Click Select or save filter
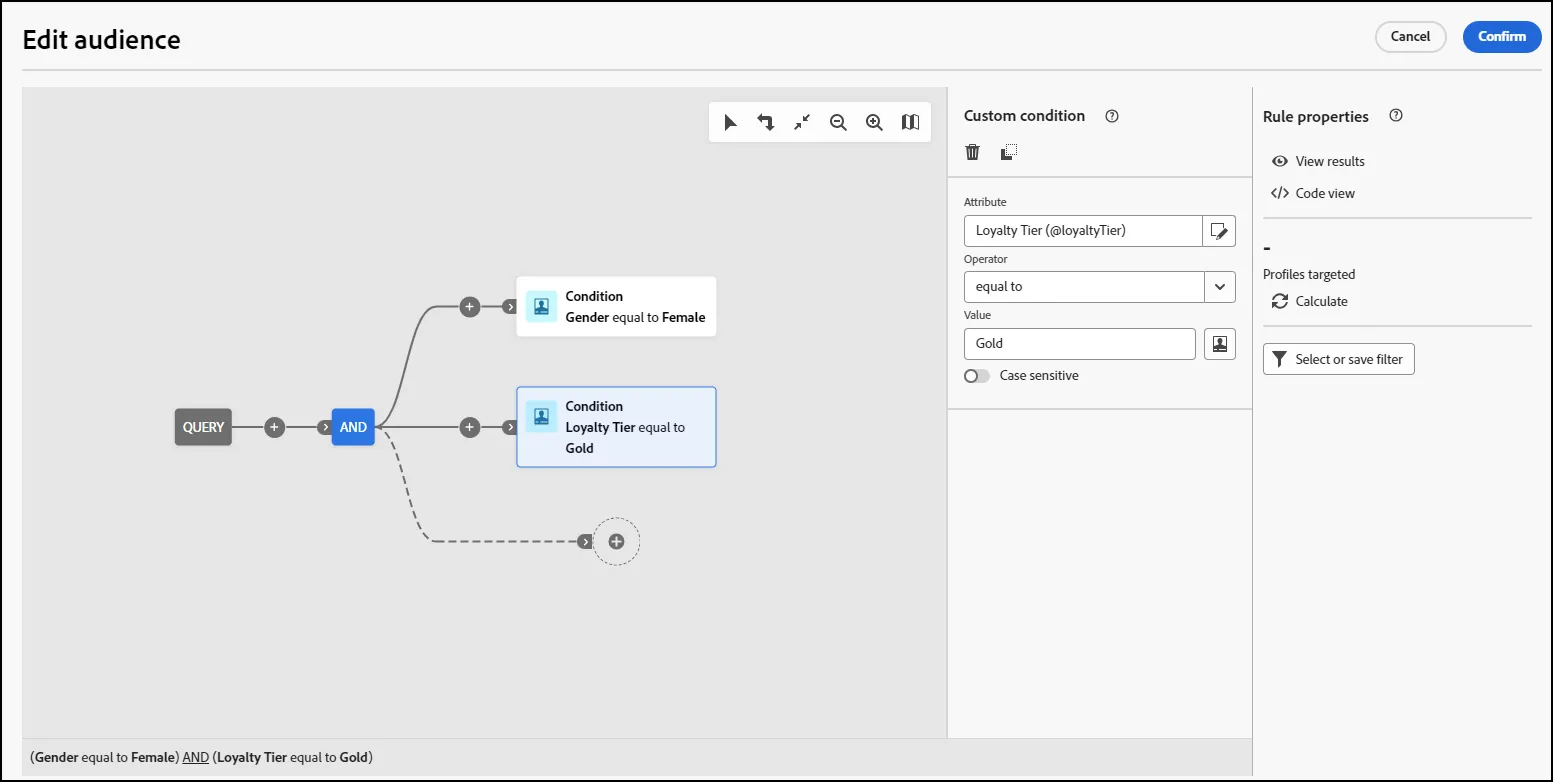 pos(1339,359)
